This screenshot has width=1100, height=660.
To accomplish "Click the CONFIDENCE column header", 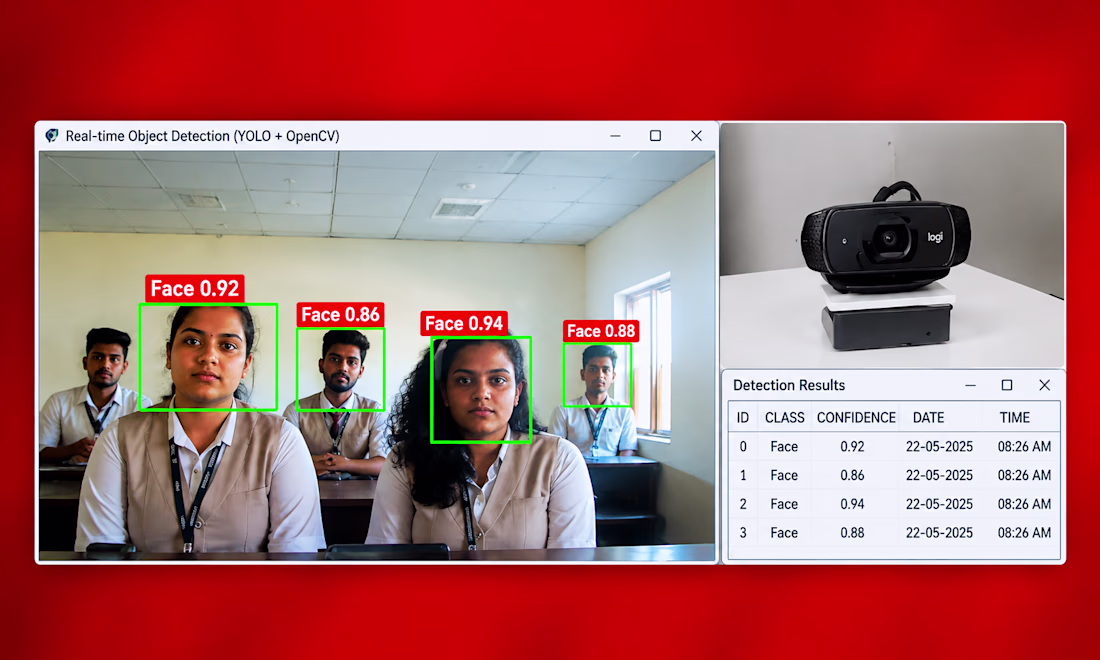I will (856, 417).
